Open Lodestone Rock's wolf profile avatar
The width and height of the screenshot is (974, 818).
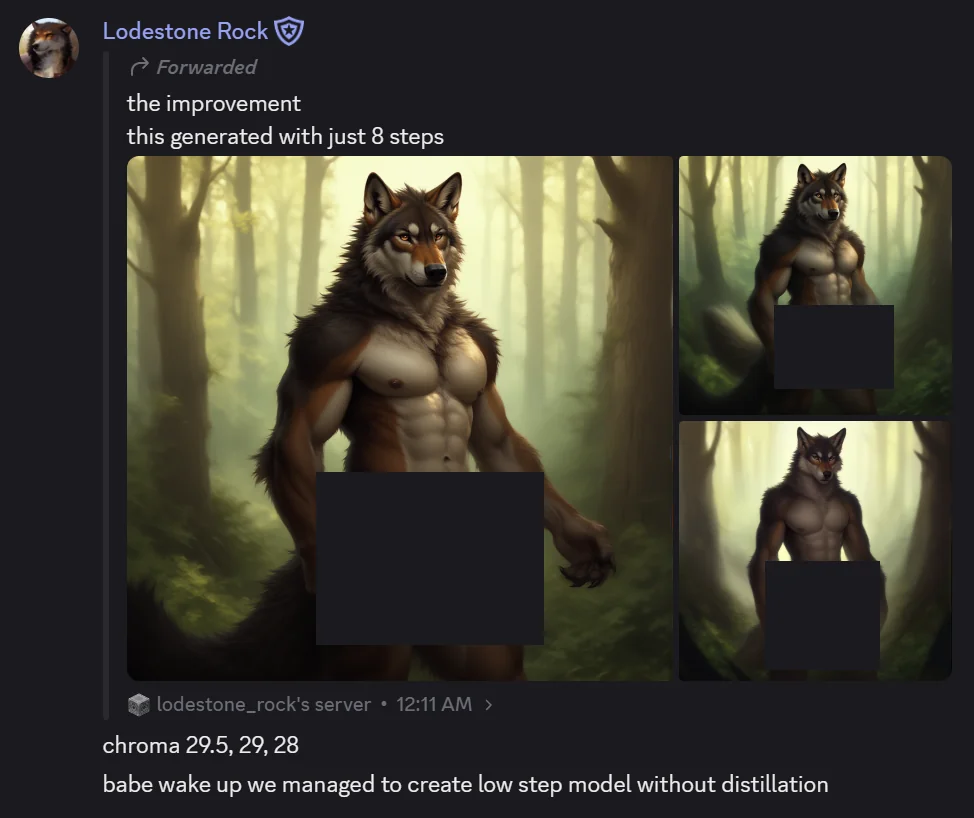tap(49, 48)
